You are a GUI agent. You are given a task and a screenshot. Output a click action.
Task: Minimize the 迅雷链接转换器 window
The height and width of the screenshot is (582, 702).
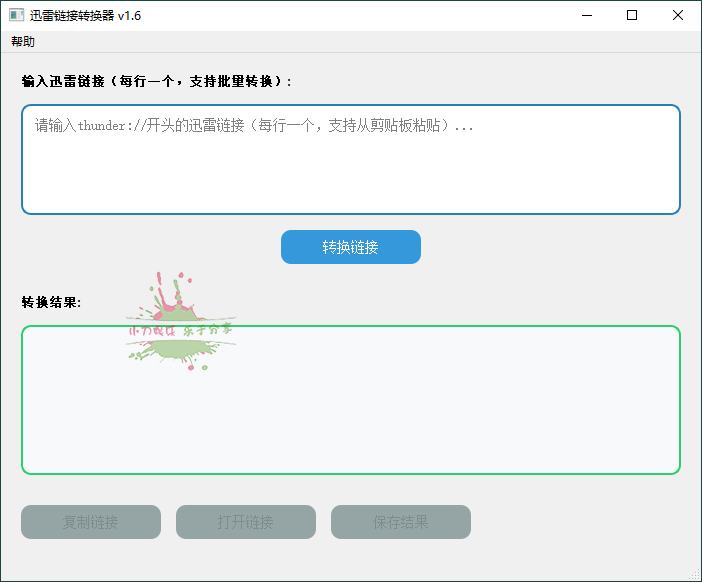(585, 15)
